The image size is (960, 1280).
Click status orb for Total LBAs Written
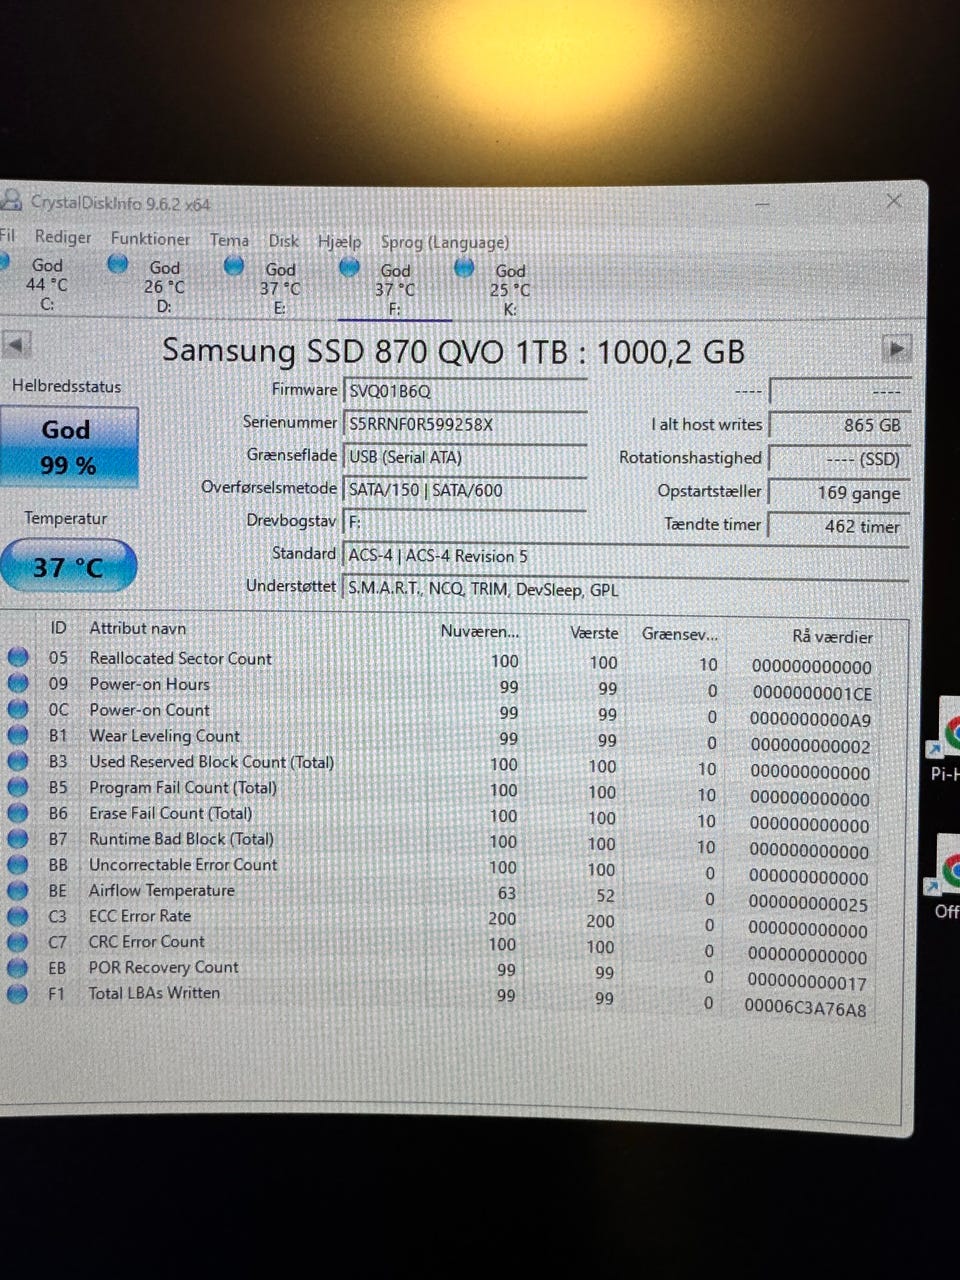pos(18,994)
